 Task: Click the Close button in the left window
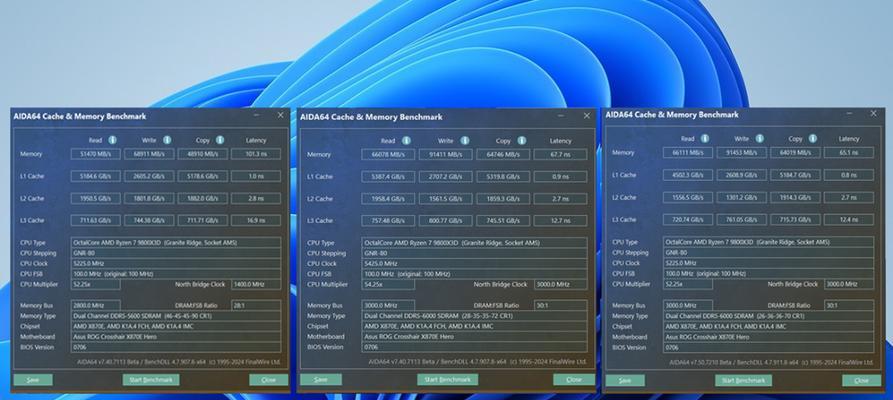[x=268, y=379]
